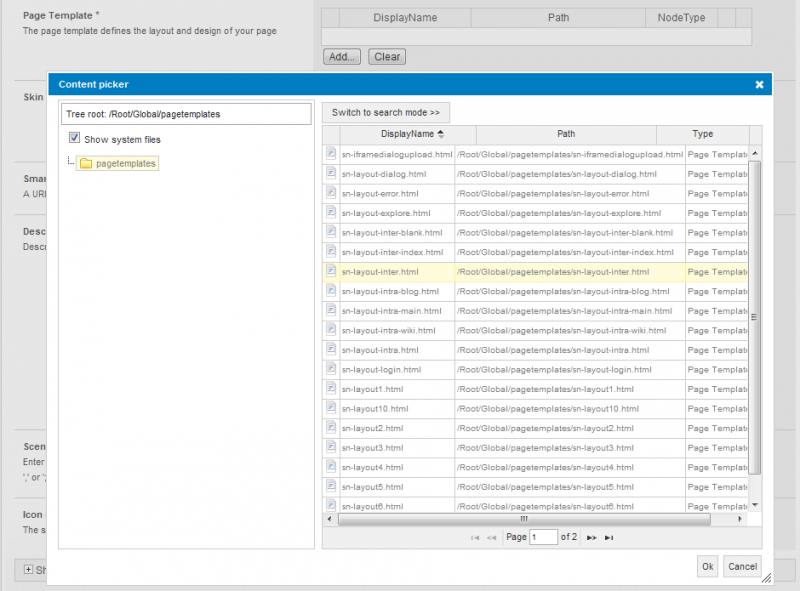
Task: Click background DisplayName column header
Action: click(405, 18)
